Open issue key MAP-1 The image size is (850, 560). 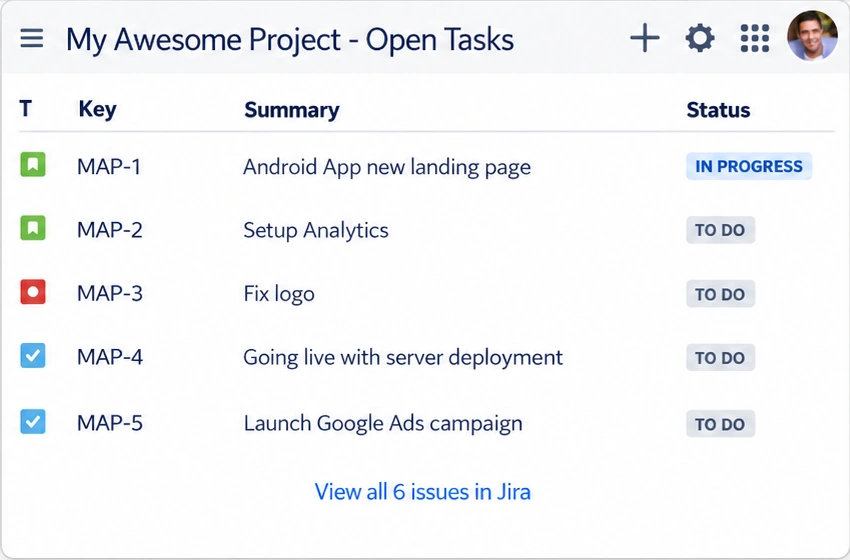point(109,166)
